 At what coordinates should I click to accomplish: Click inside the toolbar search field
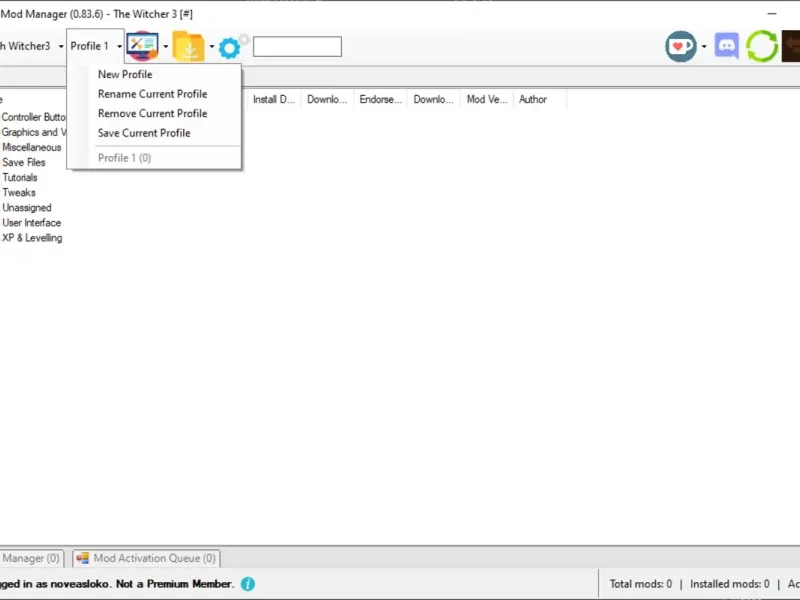coord(297,46)
